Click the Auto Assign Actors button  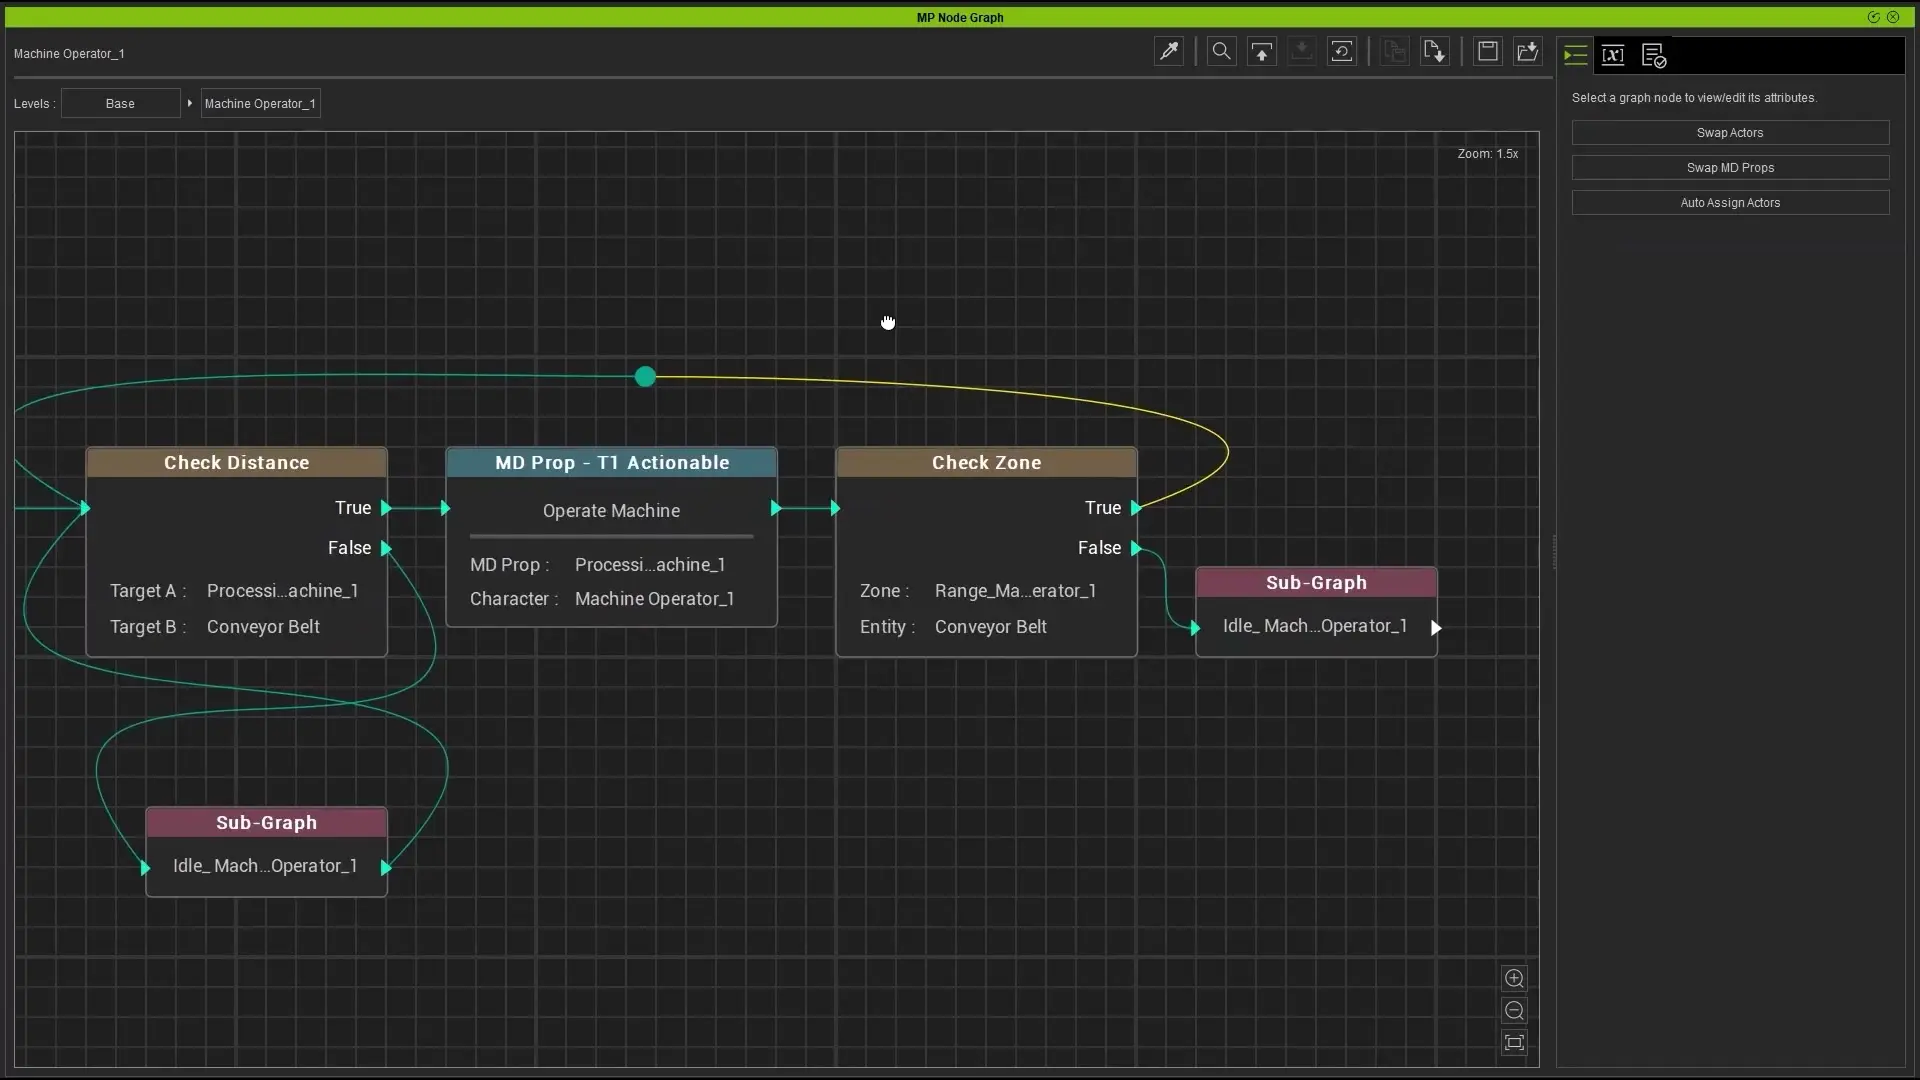click(1730, 202)
